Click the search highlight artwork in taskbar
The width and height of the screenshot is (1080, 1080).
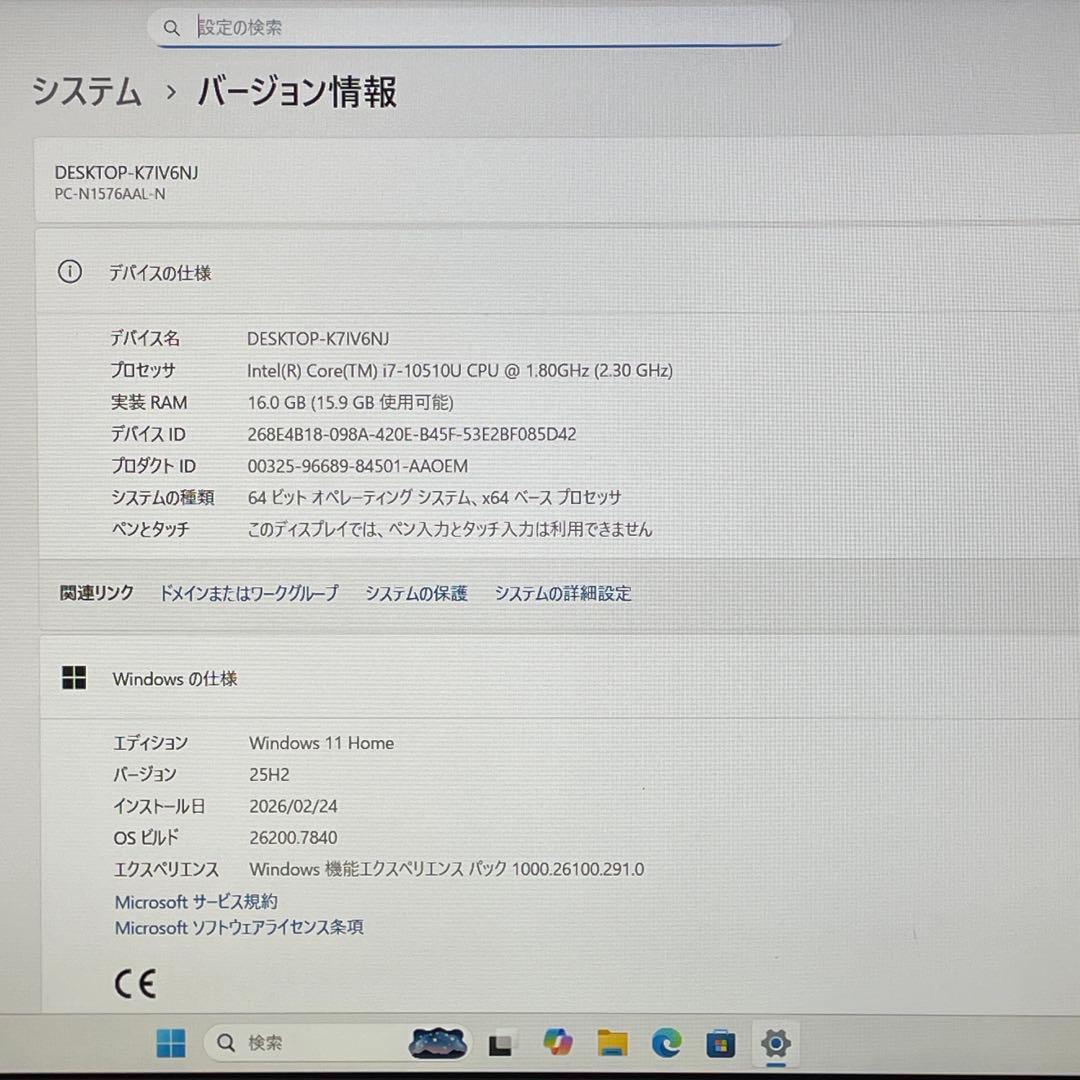438,1043
